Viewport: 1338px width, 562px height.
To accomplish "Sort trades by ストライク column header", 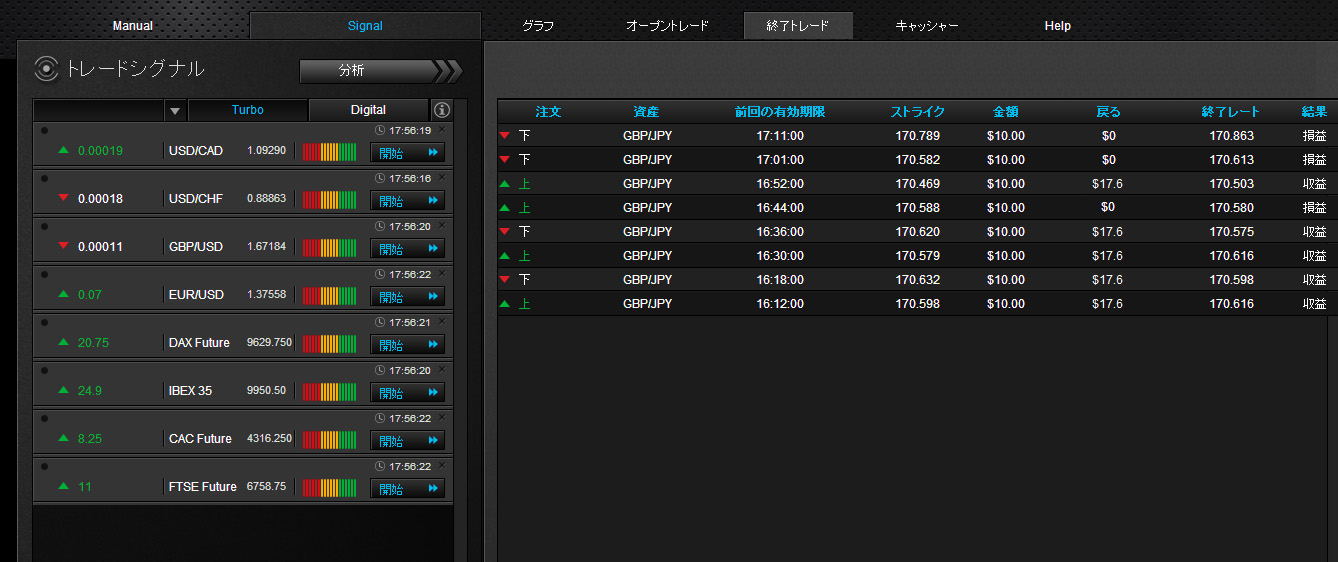I will [x=917, y=112].
